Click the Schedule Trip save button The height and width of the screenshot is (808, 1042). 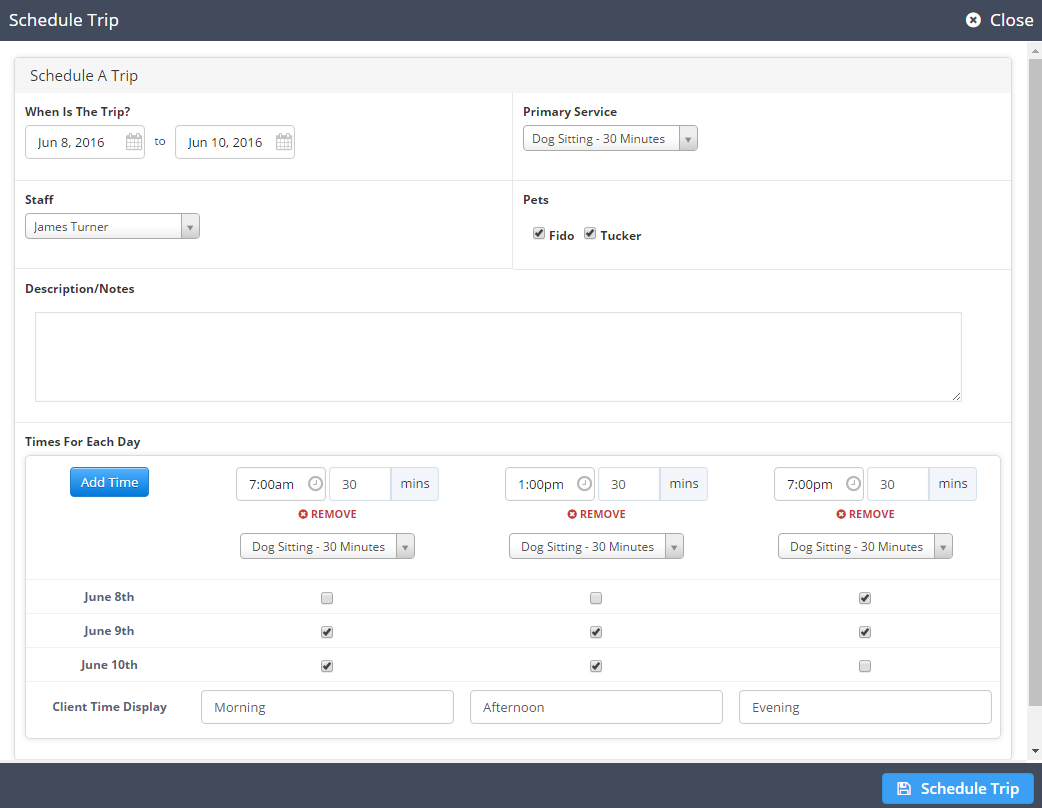pyautogui.click(x=958, y=788)
